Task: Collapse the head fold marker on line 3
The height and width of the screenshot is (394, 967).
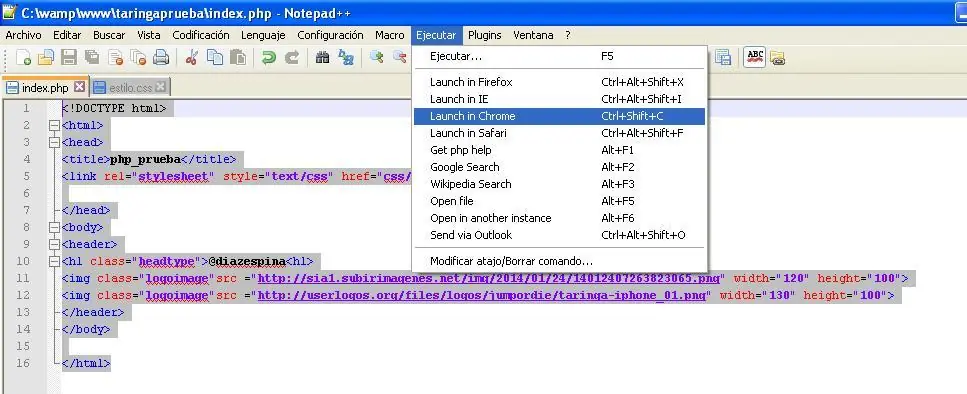Action: (54, 142)
